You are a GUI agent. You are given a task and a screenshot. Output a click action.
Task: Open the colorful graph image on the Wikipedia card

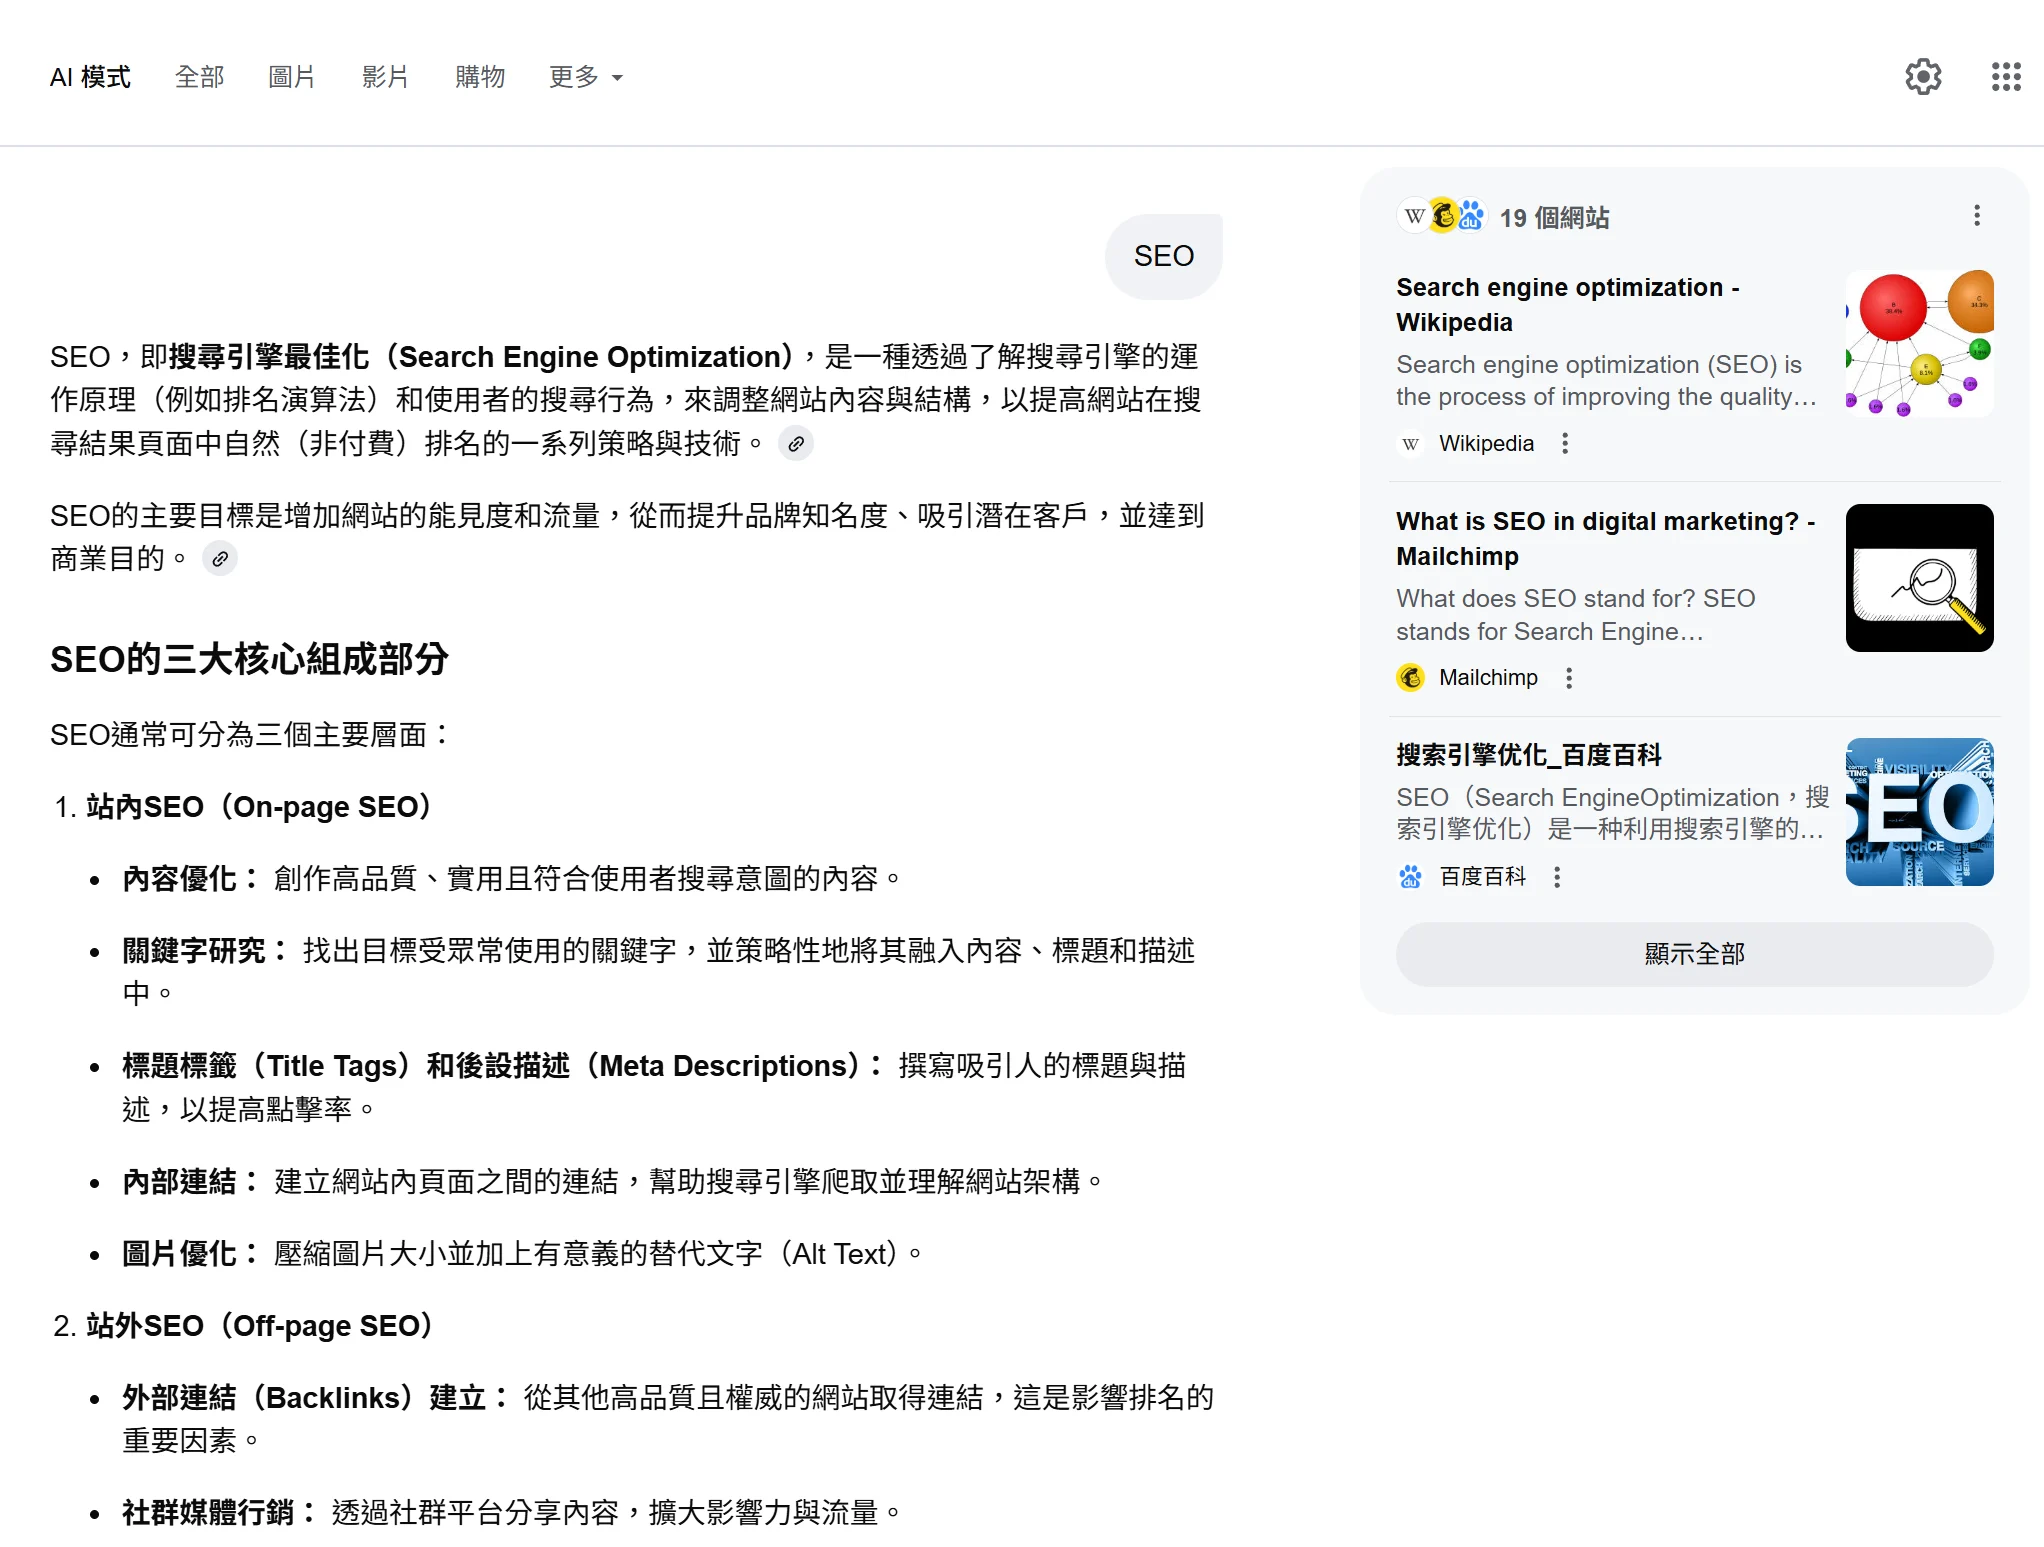(x=1919, y=344)
